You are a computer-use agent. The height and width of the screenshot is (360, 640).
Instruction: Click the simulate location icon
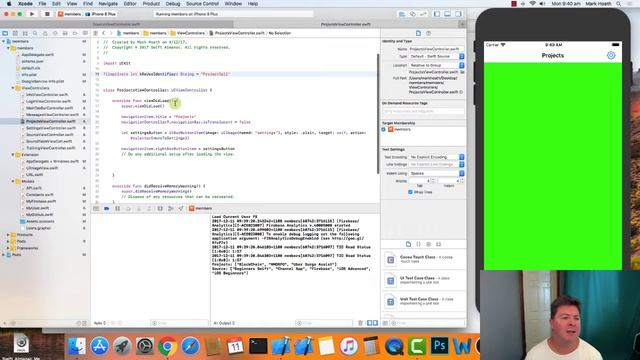click(x=181, y=209)
